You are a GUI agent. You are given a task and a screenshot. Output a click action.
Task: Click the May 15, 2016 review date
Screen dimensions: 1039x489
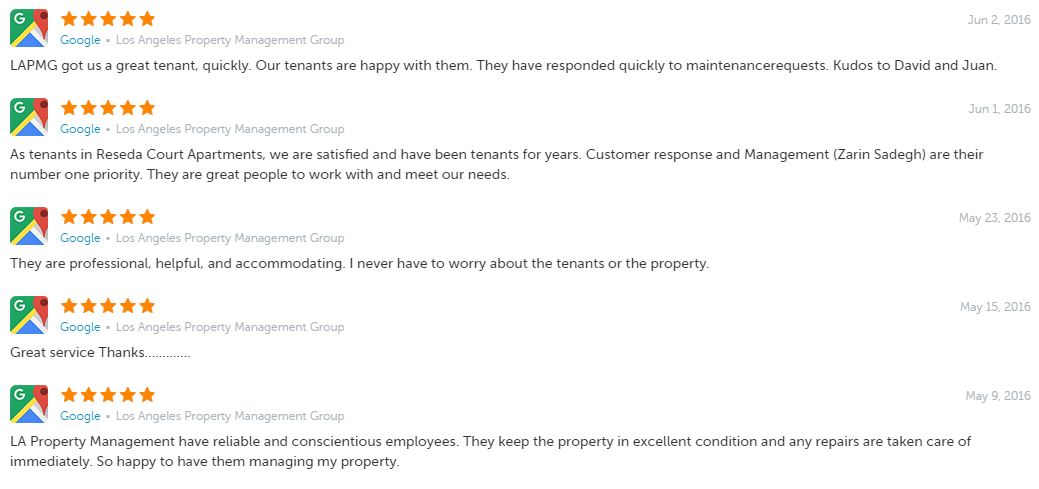(x=995, y=307)
